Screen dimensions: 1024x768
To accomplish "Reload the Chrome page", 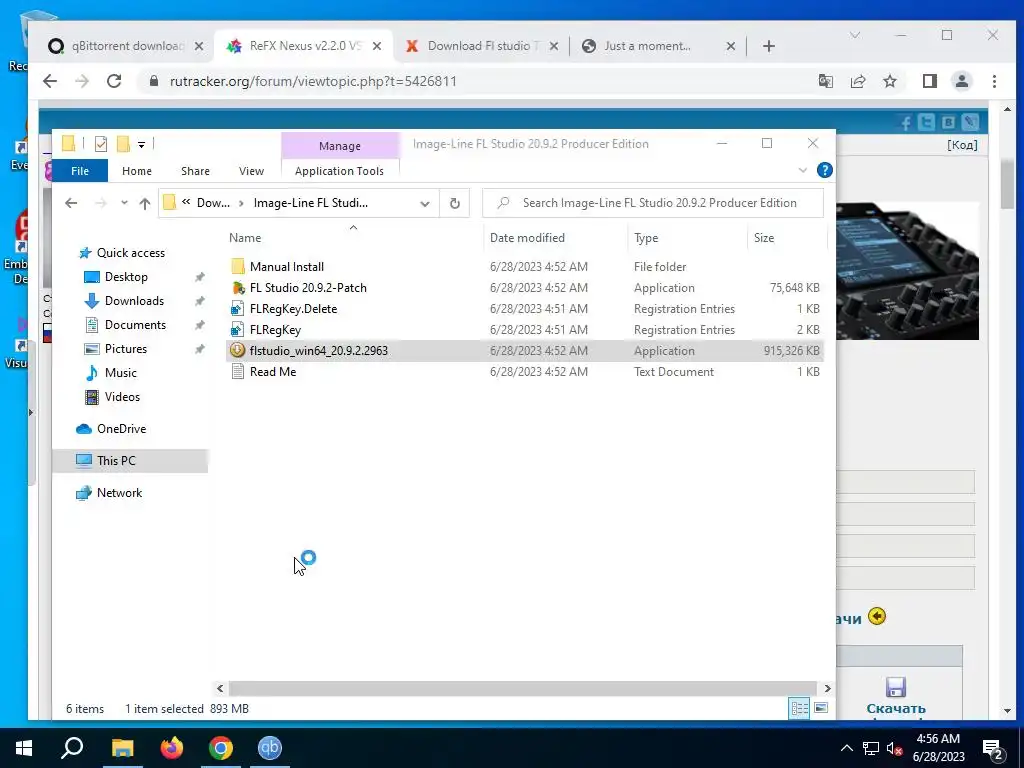I will tap(114, 81).
